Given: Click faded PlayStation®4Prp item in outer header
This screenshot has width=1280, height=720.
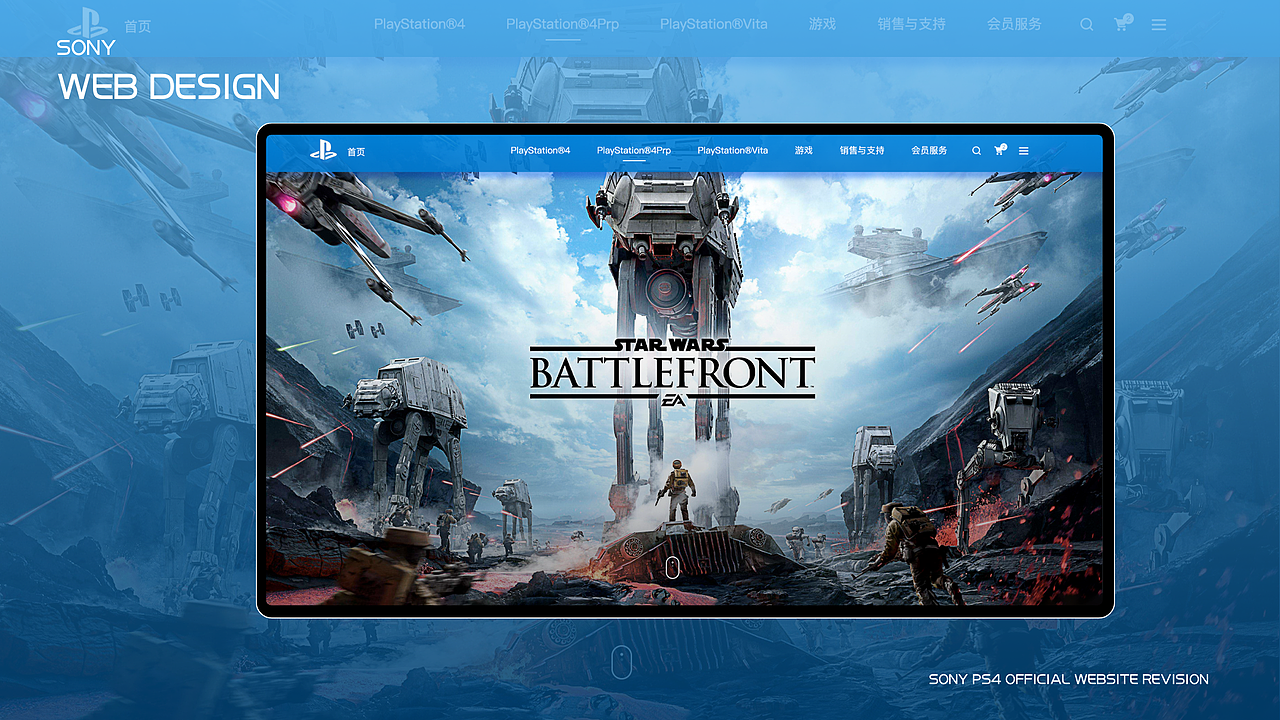Looking at the screenshot, I should 563,23.
